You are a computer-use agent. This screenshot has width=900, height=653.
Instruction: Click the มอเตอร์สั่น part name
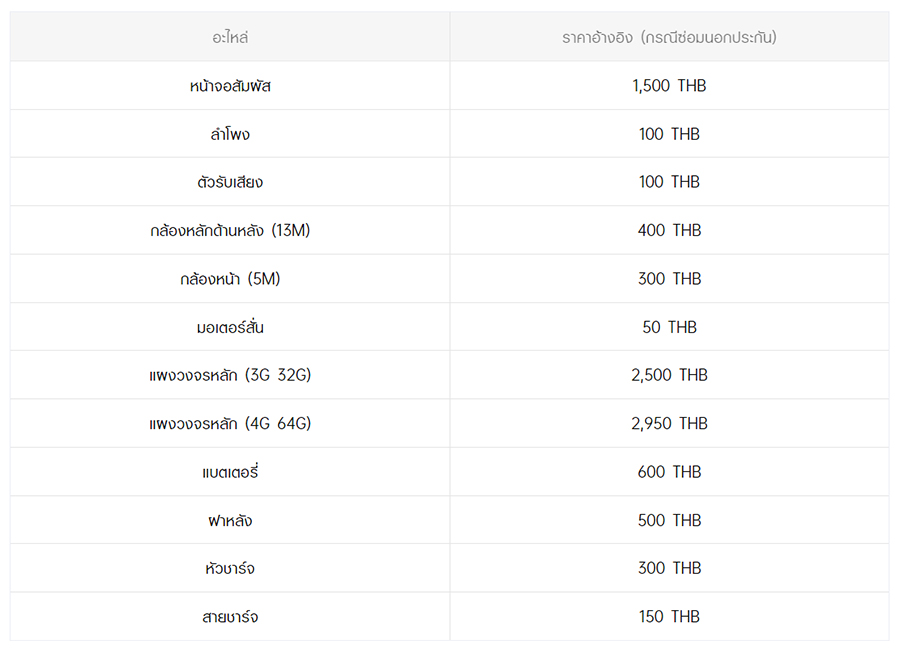pyautogui.click(x=230, y=328)
